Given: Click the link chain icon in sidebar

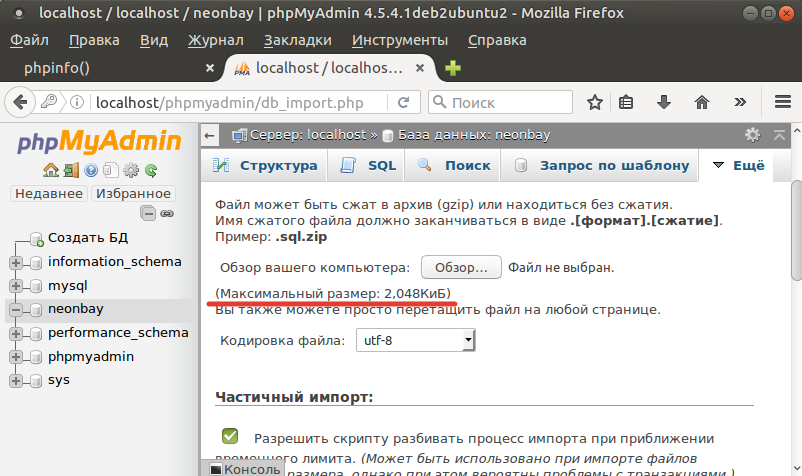Looking at the screenshot, I should click(x=167, y=213).
